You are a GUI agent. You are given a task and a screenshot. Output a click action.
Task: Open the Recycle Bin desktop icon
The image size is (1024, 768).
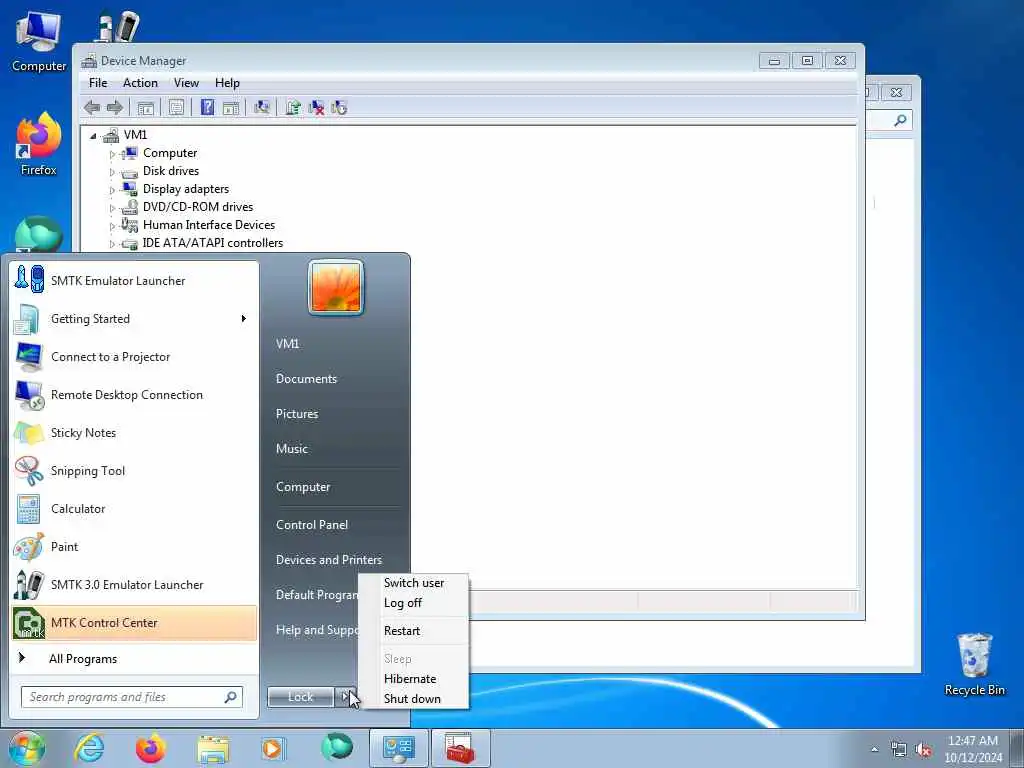[x=974, y=664]
